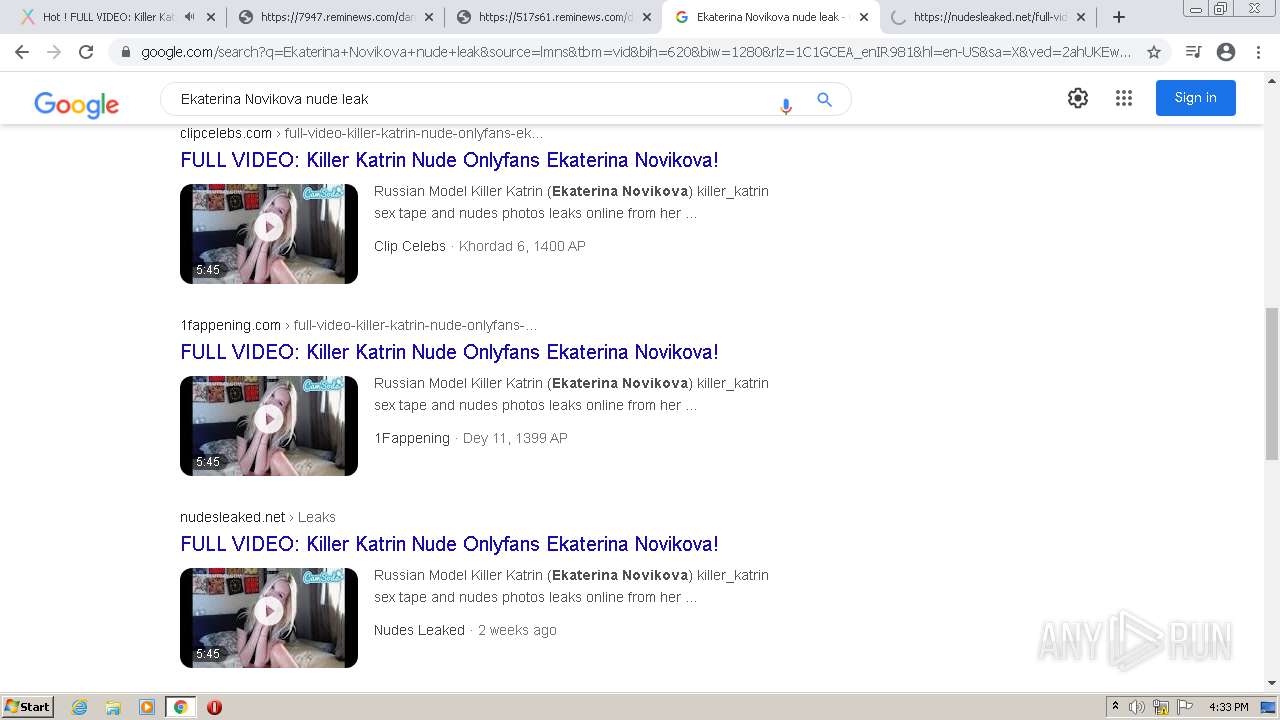Go back to the previous page
Viewport: 1280px width, 720px height.
tap(22, 52)
